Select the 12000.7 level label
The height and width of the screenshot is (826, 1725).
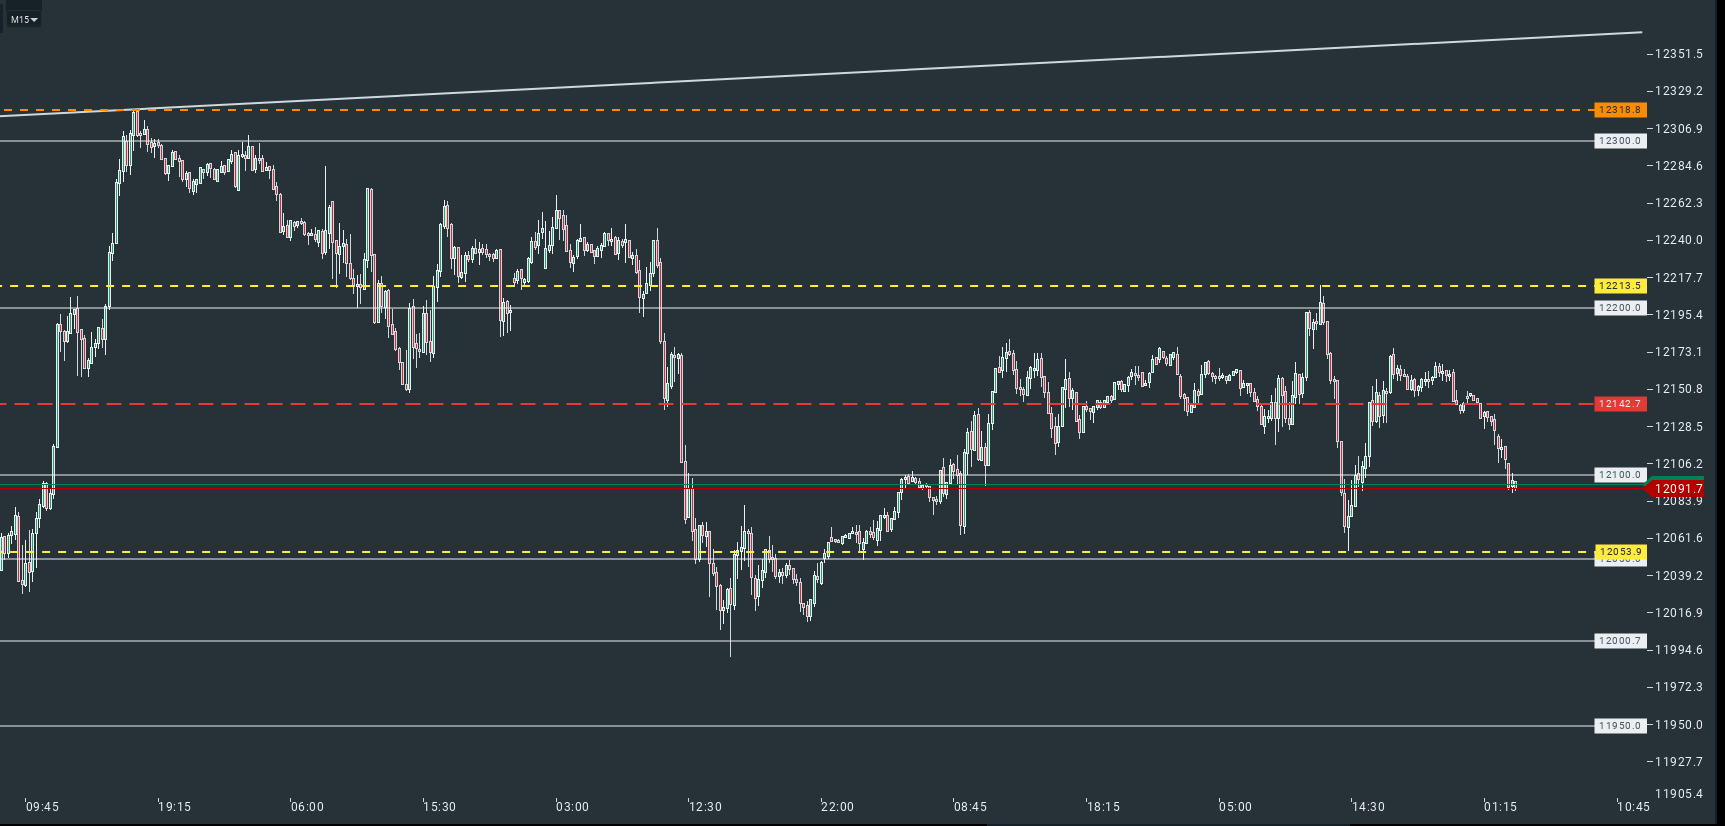click(x=1619, y=641)
